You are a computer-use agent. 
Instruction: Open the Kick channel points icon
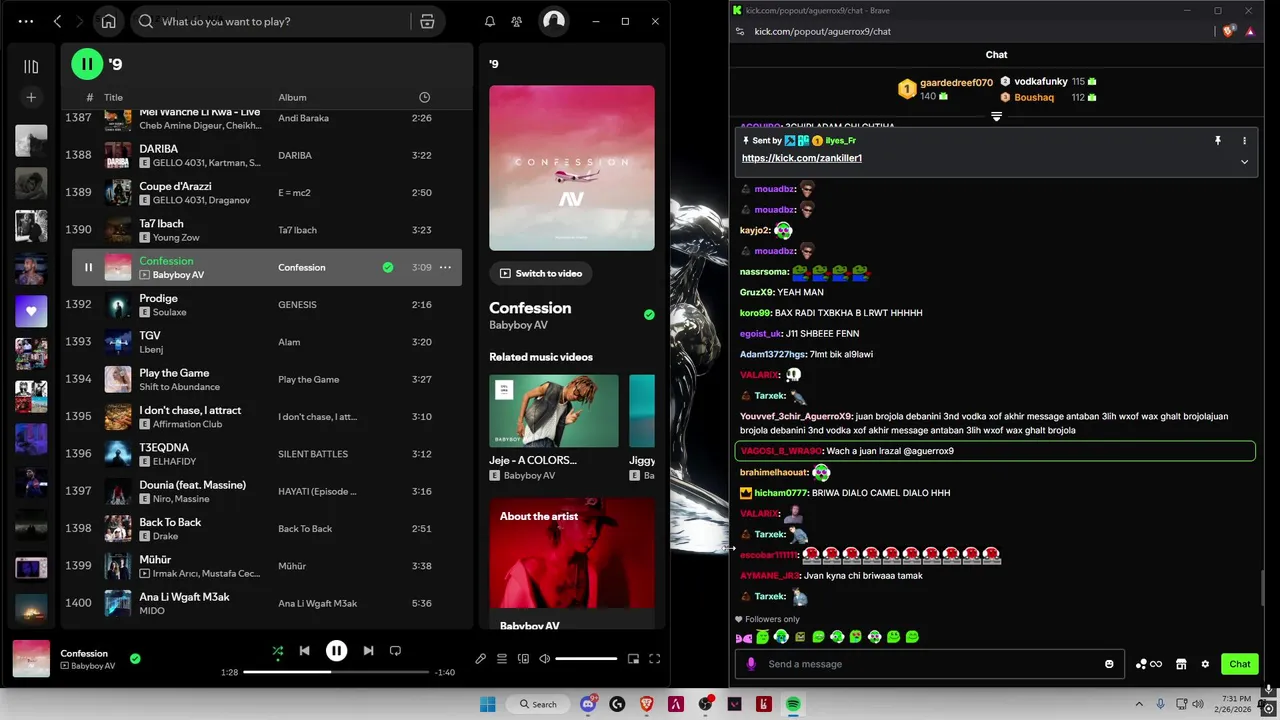pos(1148,664)
